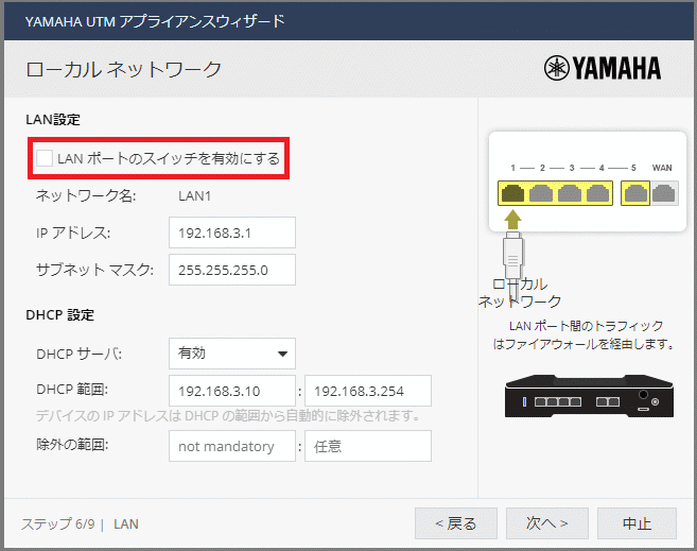The height and width of the screenshot is (551, 697).
Task: Click the DHCP range start field 192.168.3.10
Action: [232, 391]
